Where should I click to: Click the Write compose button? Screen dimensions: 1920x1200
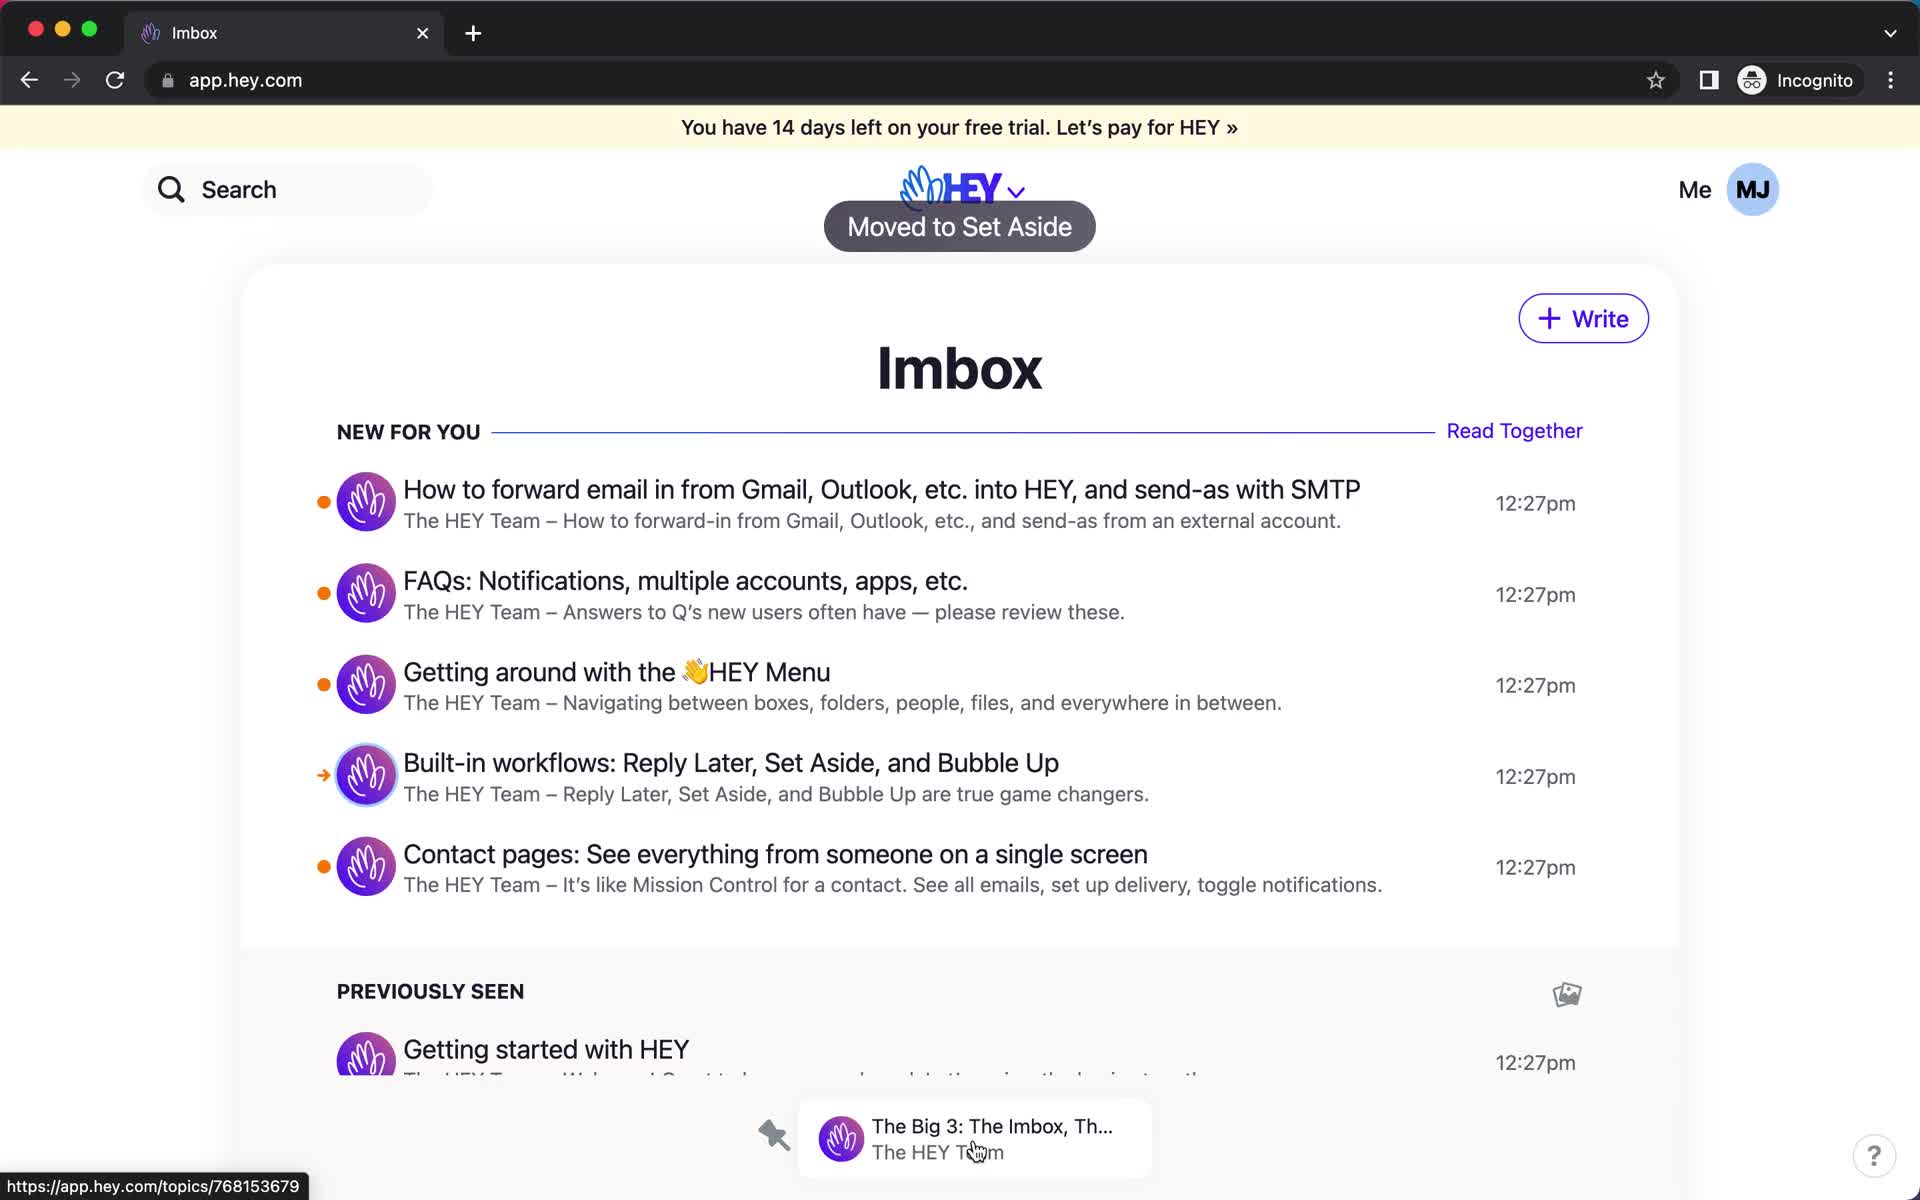1581,317
